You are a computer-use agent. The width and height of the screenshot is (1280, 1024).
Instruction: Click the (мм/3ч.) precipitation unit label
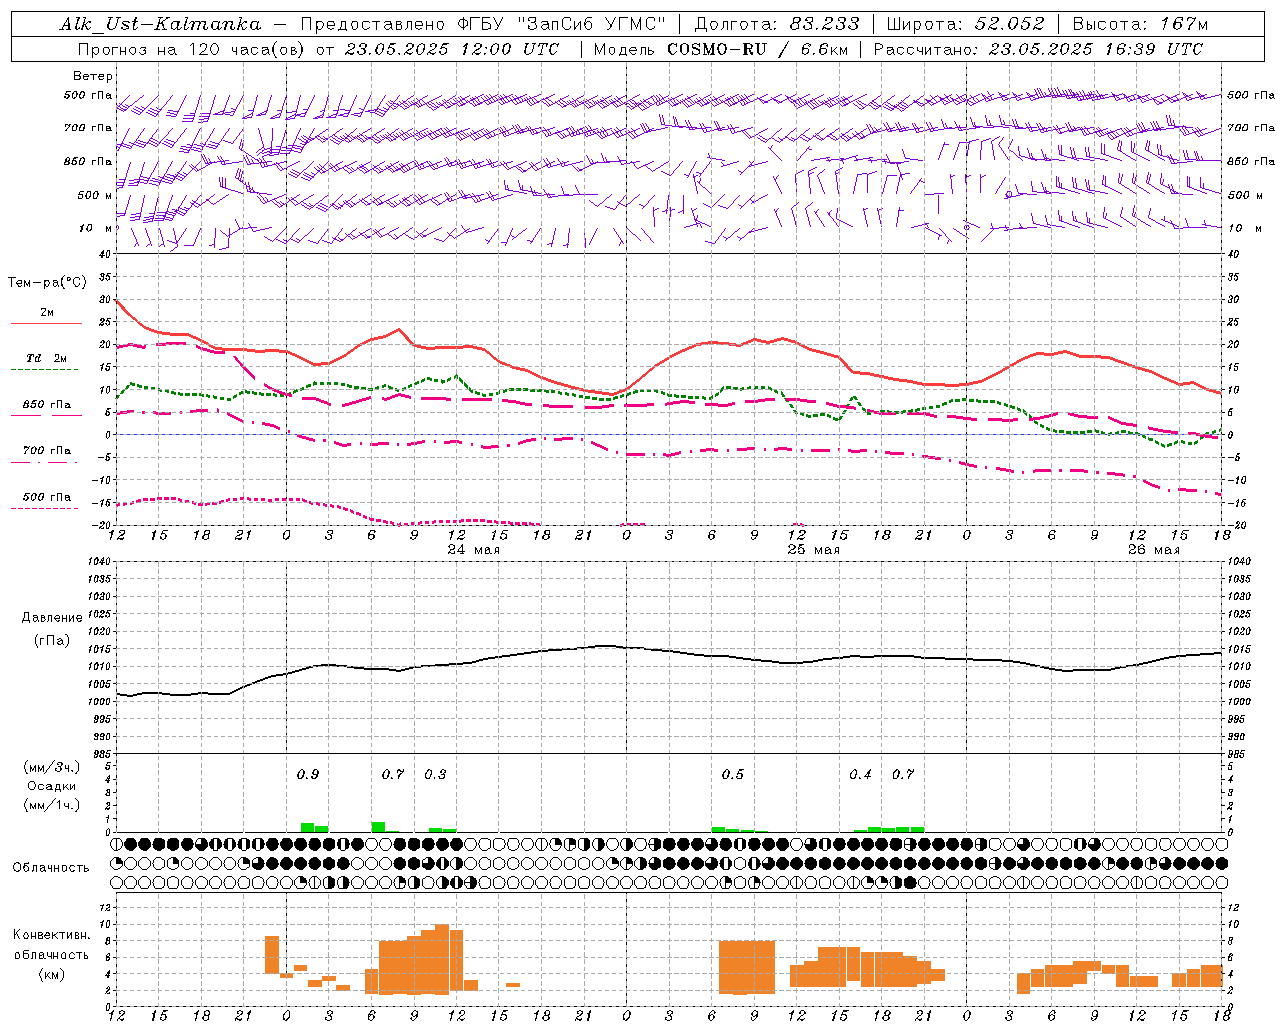(x=51, y=767)
